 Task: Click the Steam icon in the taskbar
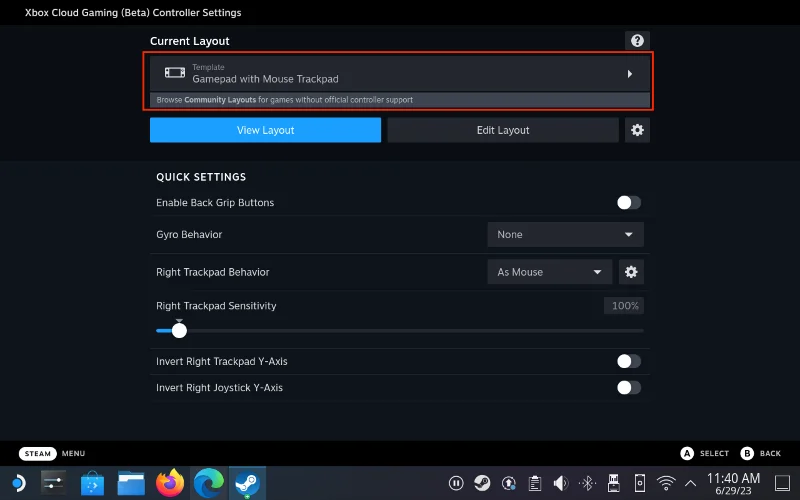click(x=247, y=483)
